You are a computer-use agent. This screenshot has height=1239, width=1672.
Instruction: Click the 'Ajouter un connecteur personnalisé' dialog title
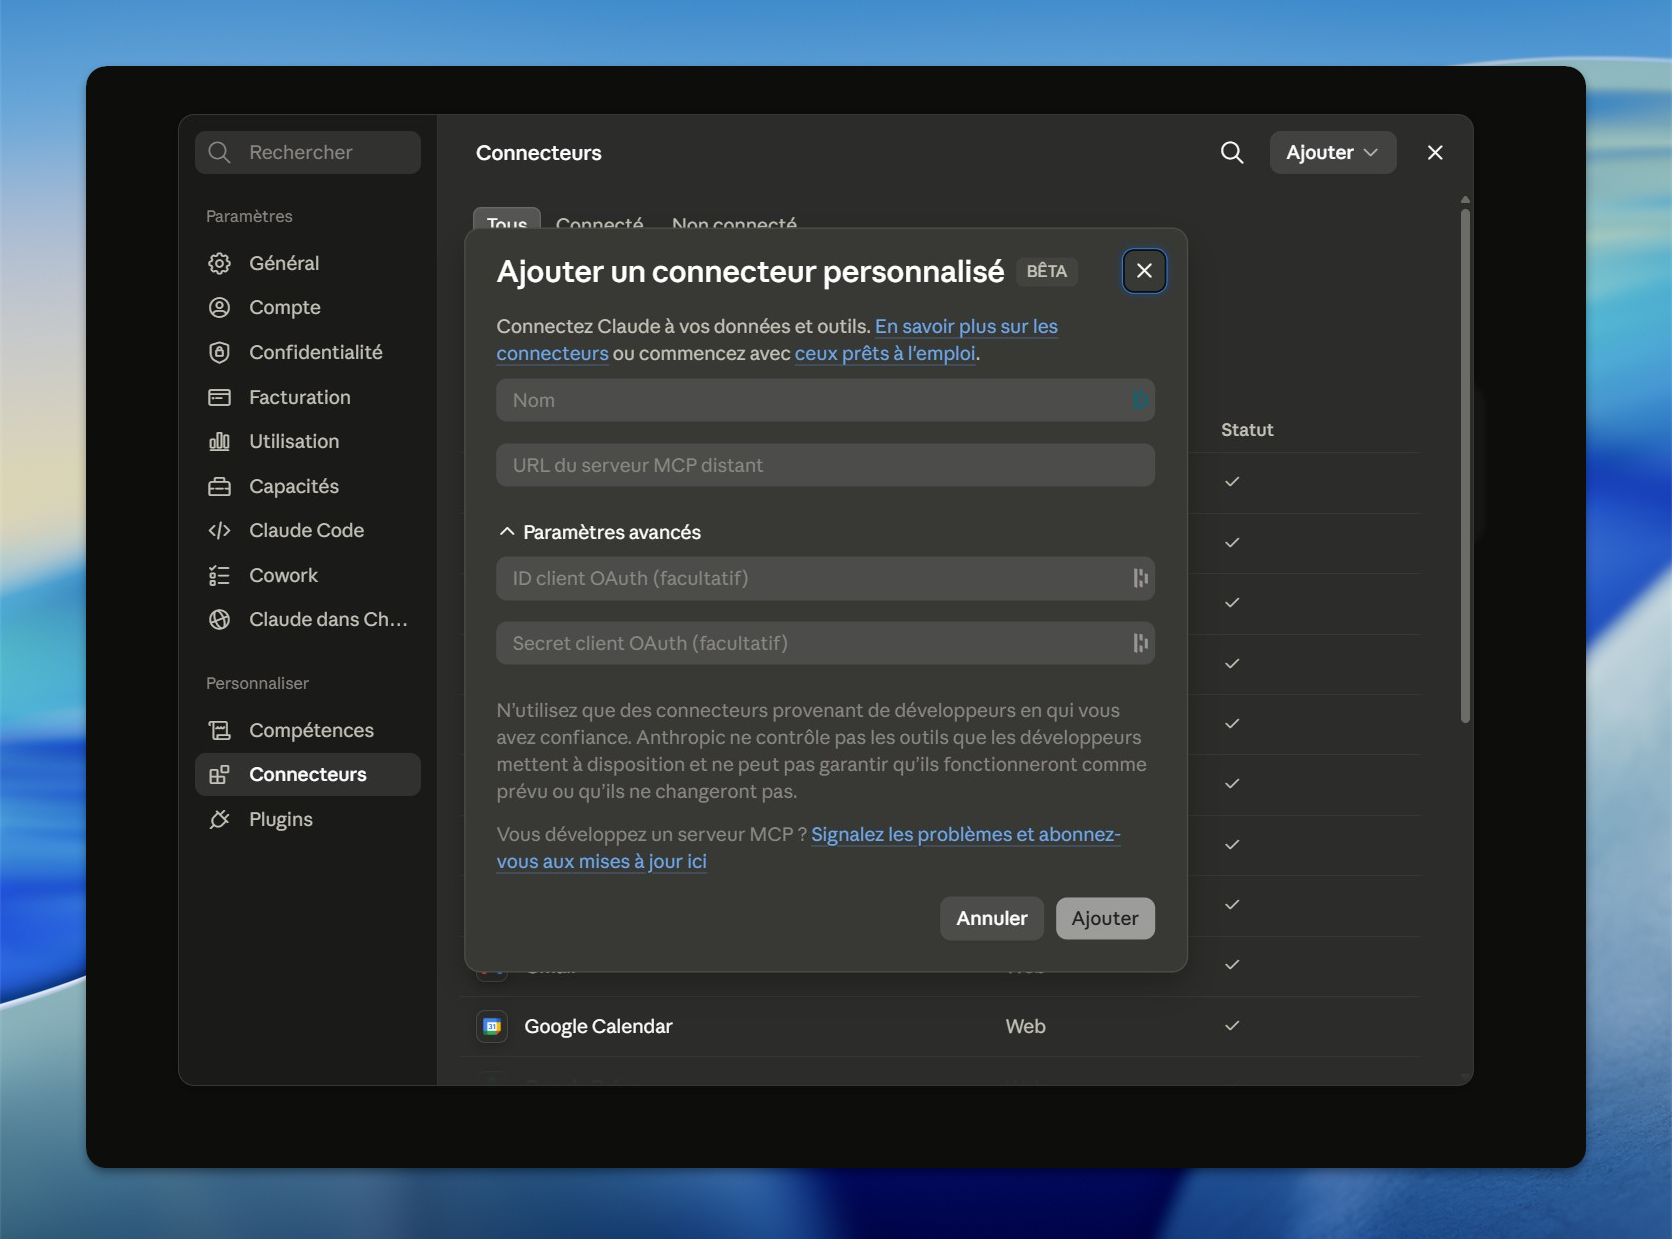click(x=750, y=272)
